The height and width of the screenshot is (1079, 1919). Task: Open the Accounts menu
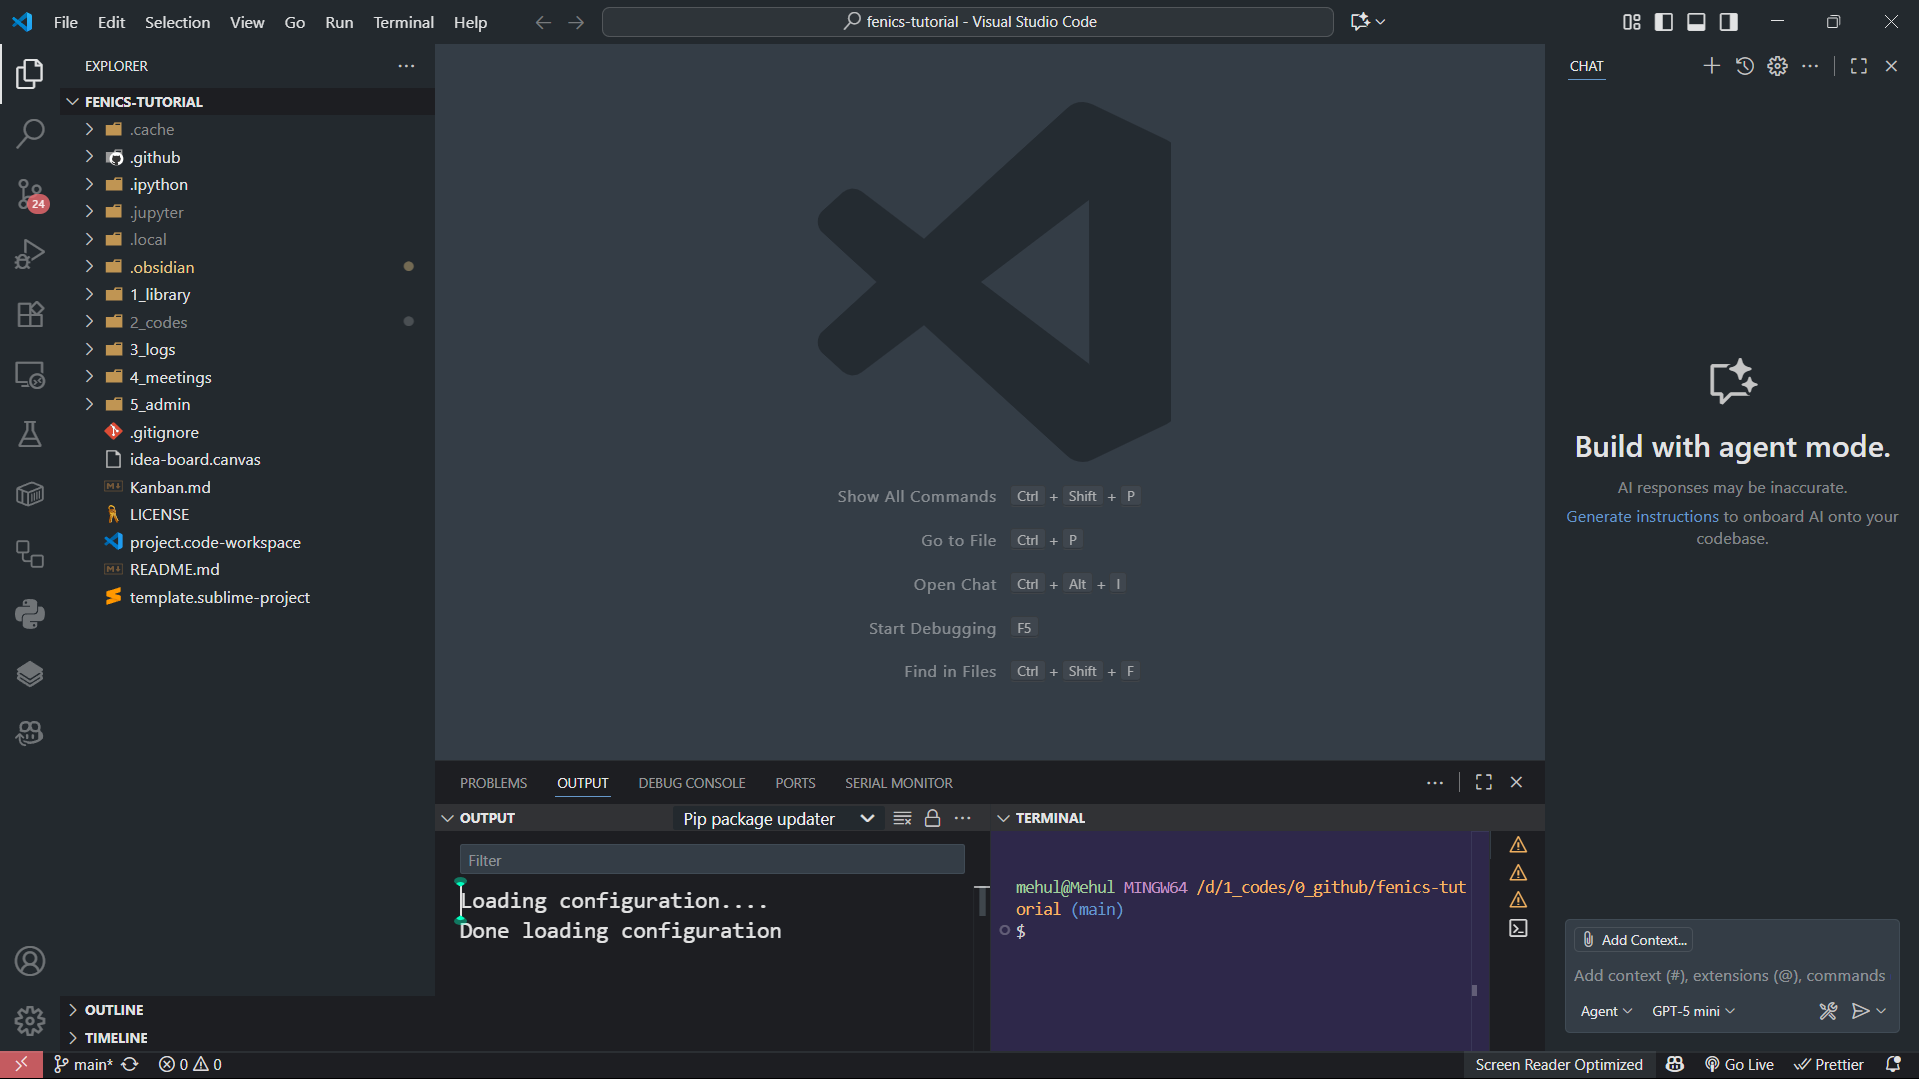(x=30, y=961)
